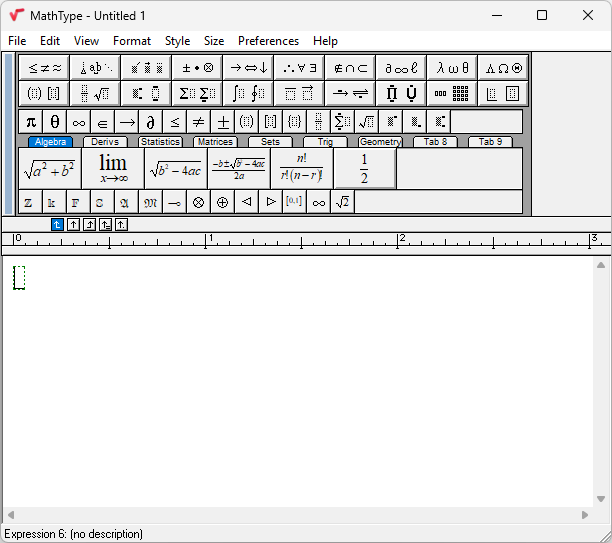Image resolution: width=612 pixels, height=543 pixels.
Task: Insert the not-equal symbol
Action: [x=199, y=122]
